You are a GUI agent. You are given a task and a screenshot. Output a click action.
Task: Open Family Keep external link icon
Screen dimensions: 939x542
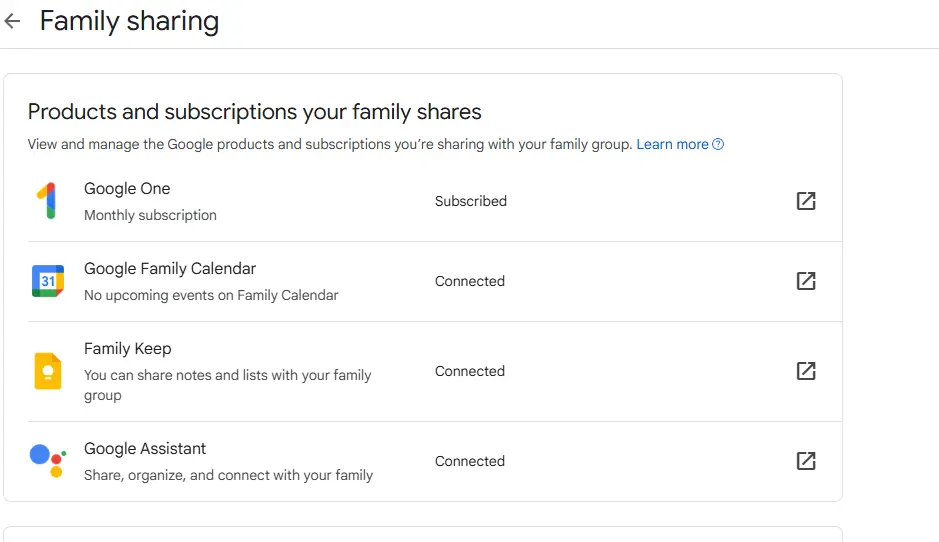806,371
